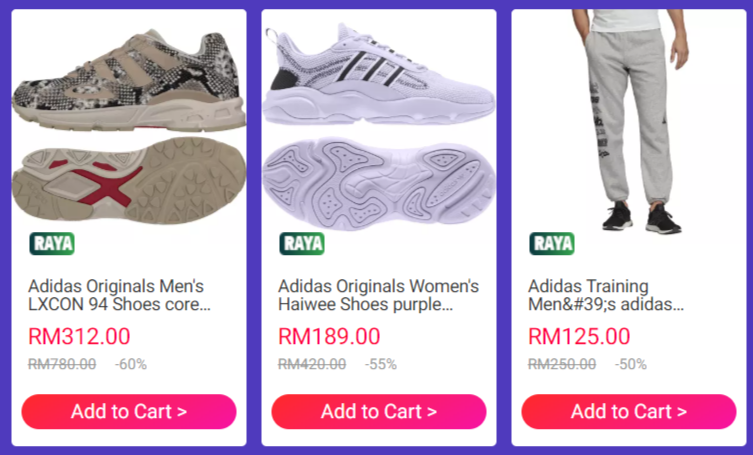Add the Adidas Training pants to cart
Screen dimensions: 753x455
tap(629, 411)
